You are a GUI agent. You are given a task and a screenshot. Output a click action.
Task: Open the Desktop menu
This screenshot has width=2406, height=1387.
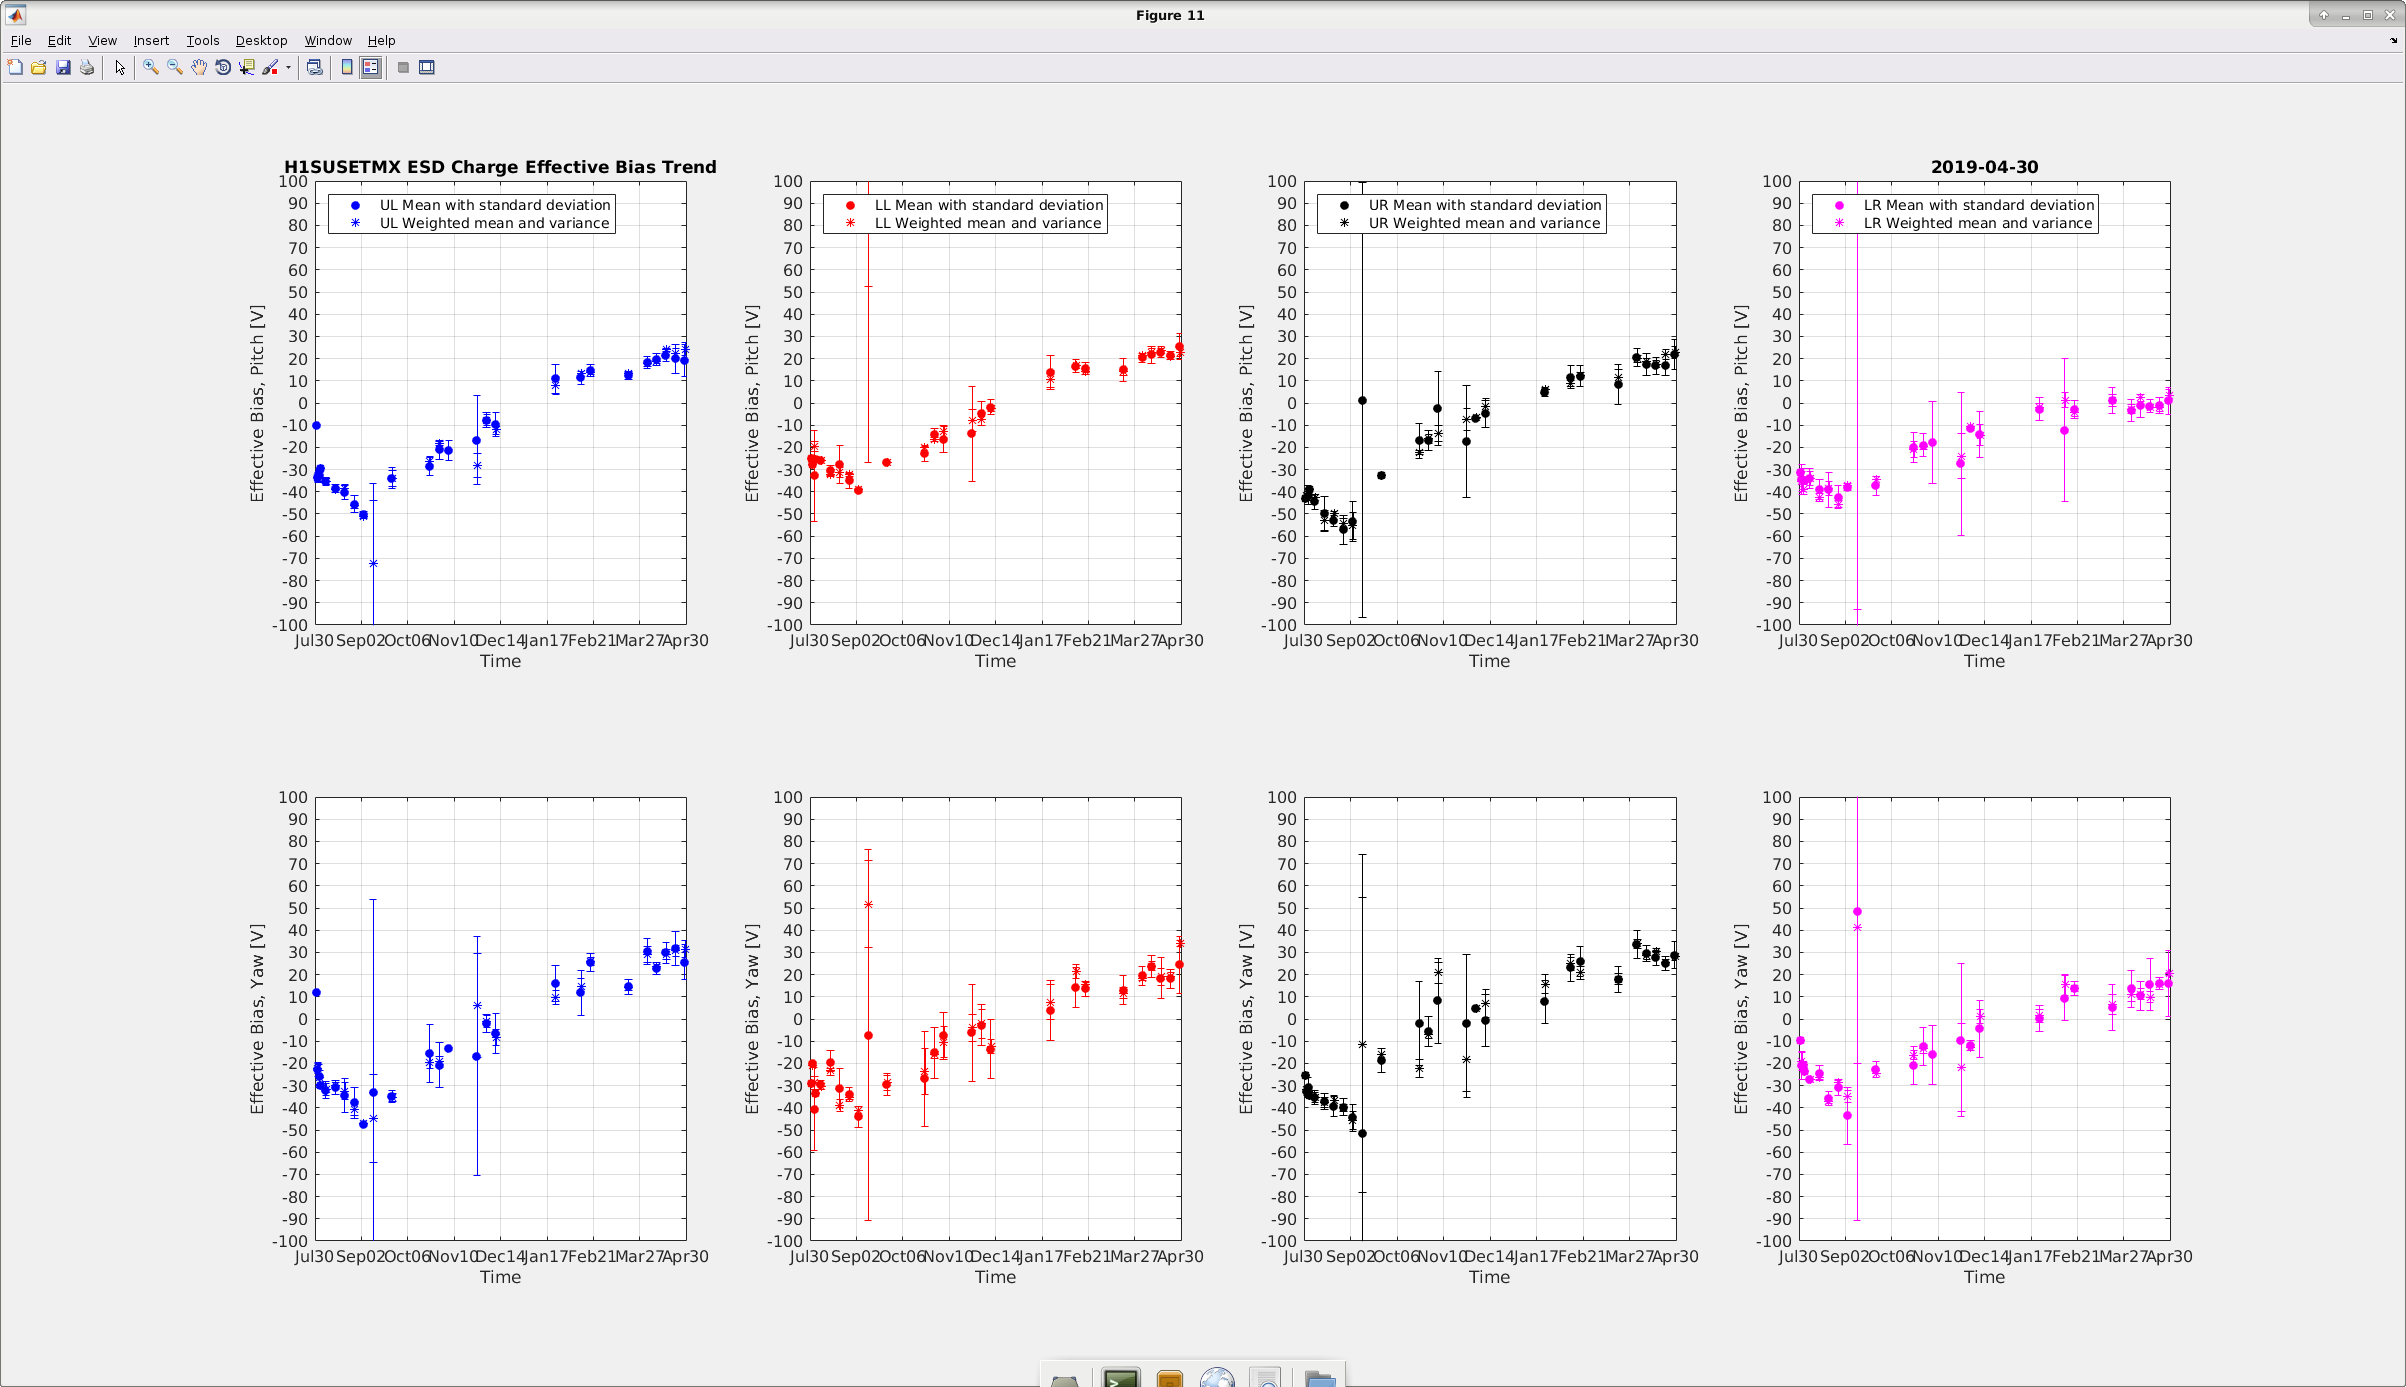261,41
